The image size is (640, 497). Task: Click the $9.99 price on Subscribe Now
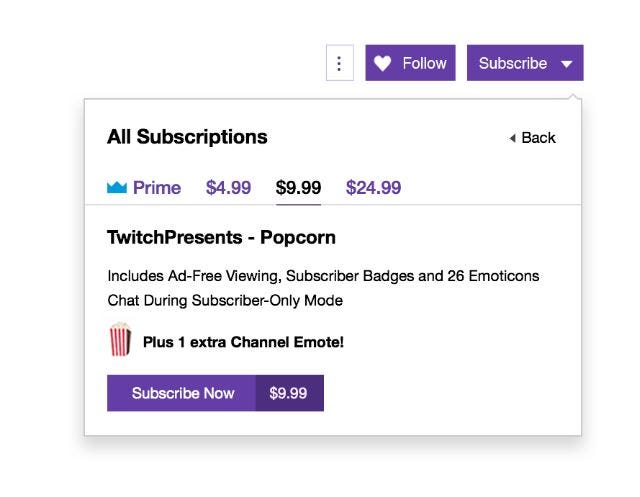tap(288, 393)
